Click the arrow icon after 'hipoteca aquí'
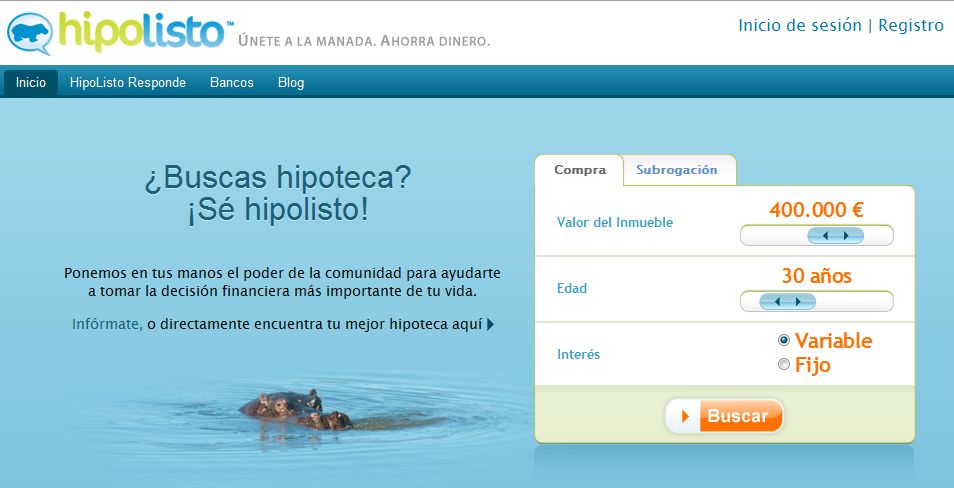The height and width of the screenshot is (488, 954). coord(490,324)
